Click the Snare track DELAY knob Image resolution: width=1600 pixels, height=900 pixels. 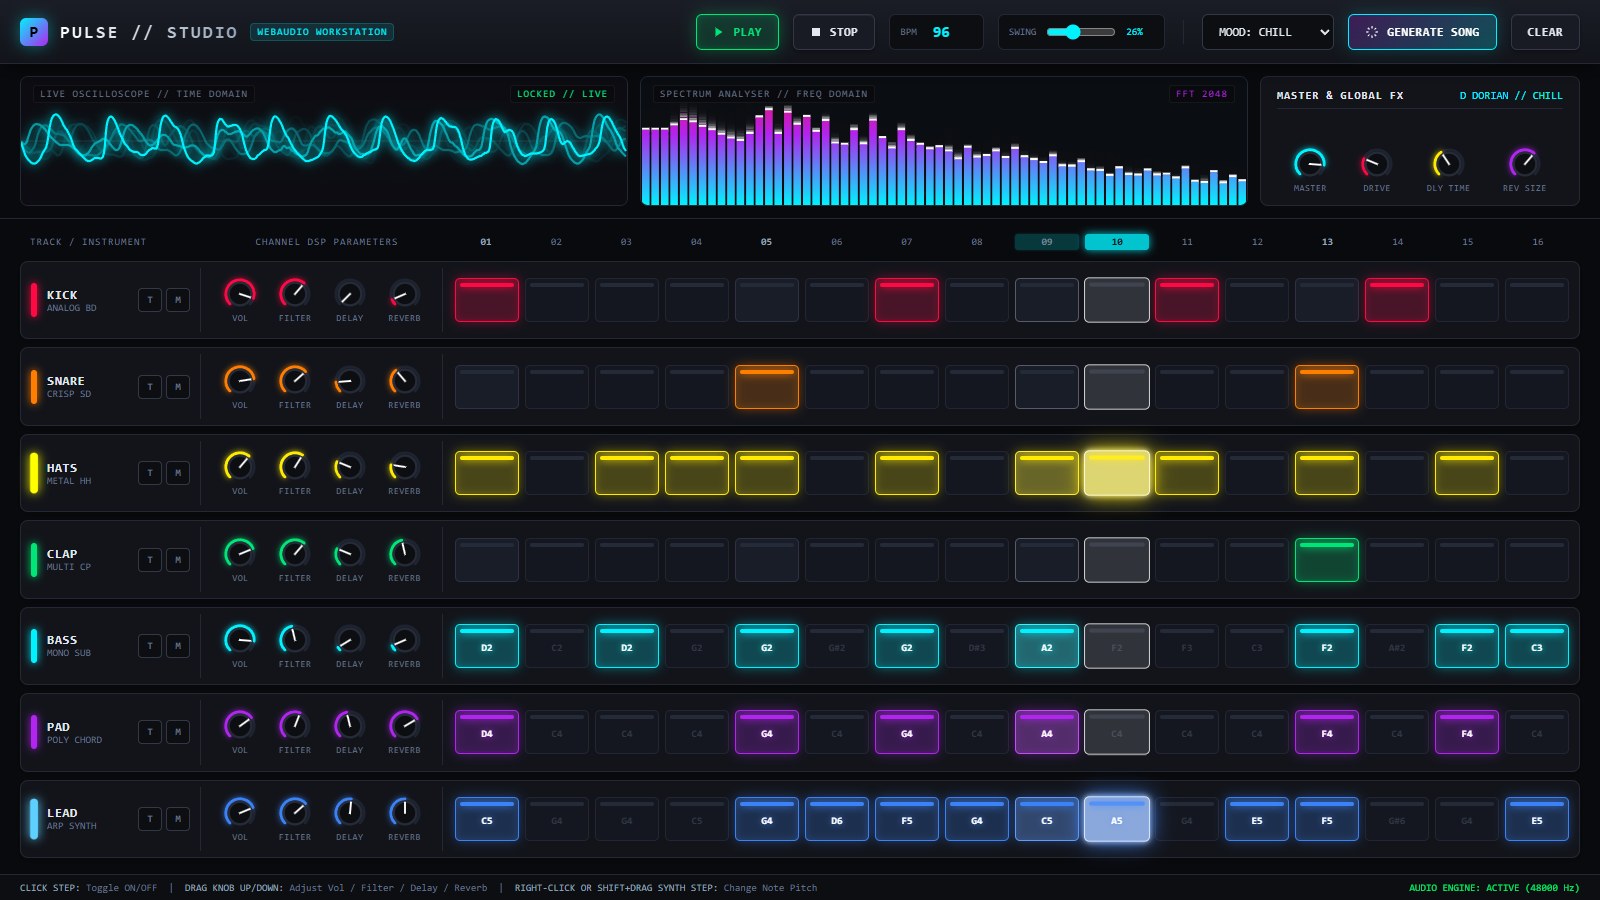(x=349, y=381)
